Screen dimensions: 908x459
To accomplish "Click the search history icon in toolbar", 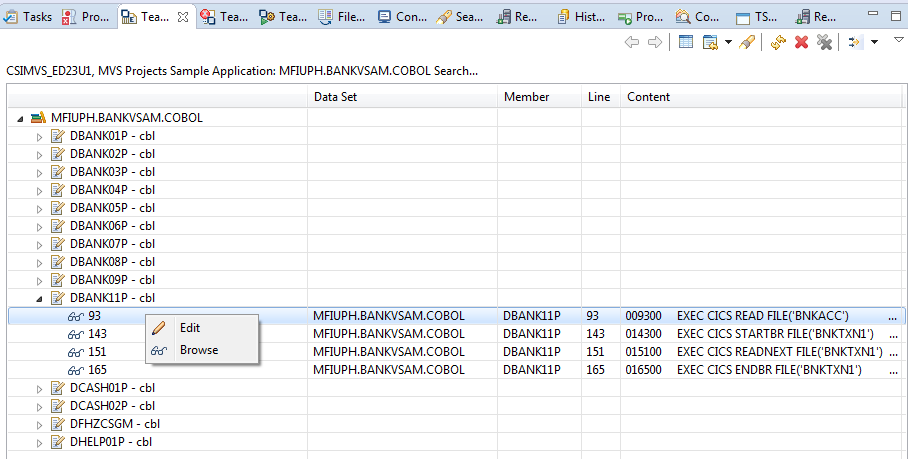I will 710,42.
